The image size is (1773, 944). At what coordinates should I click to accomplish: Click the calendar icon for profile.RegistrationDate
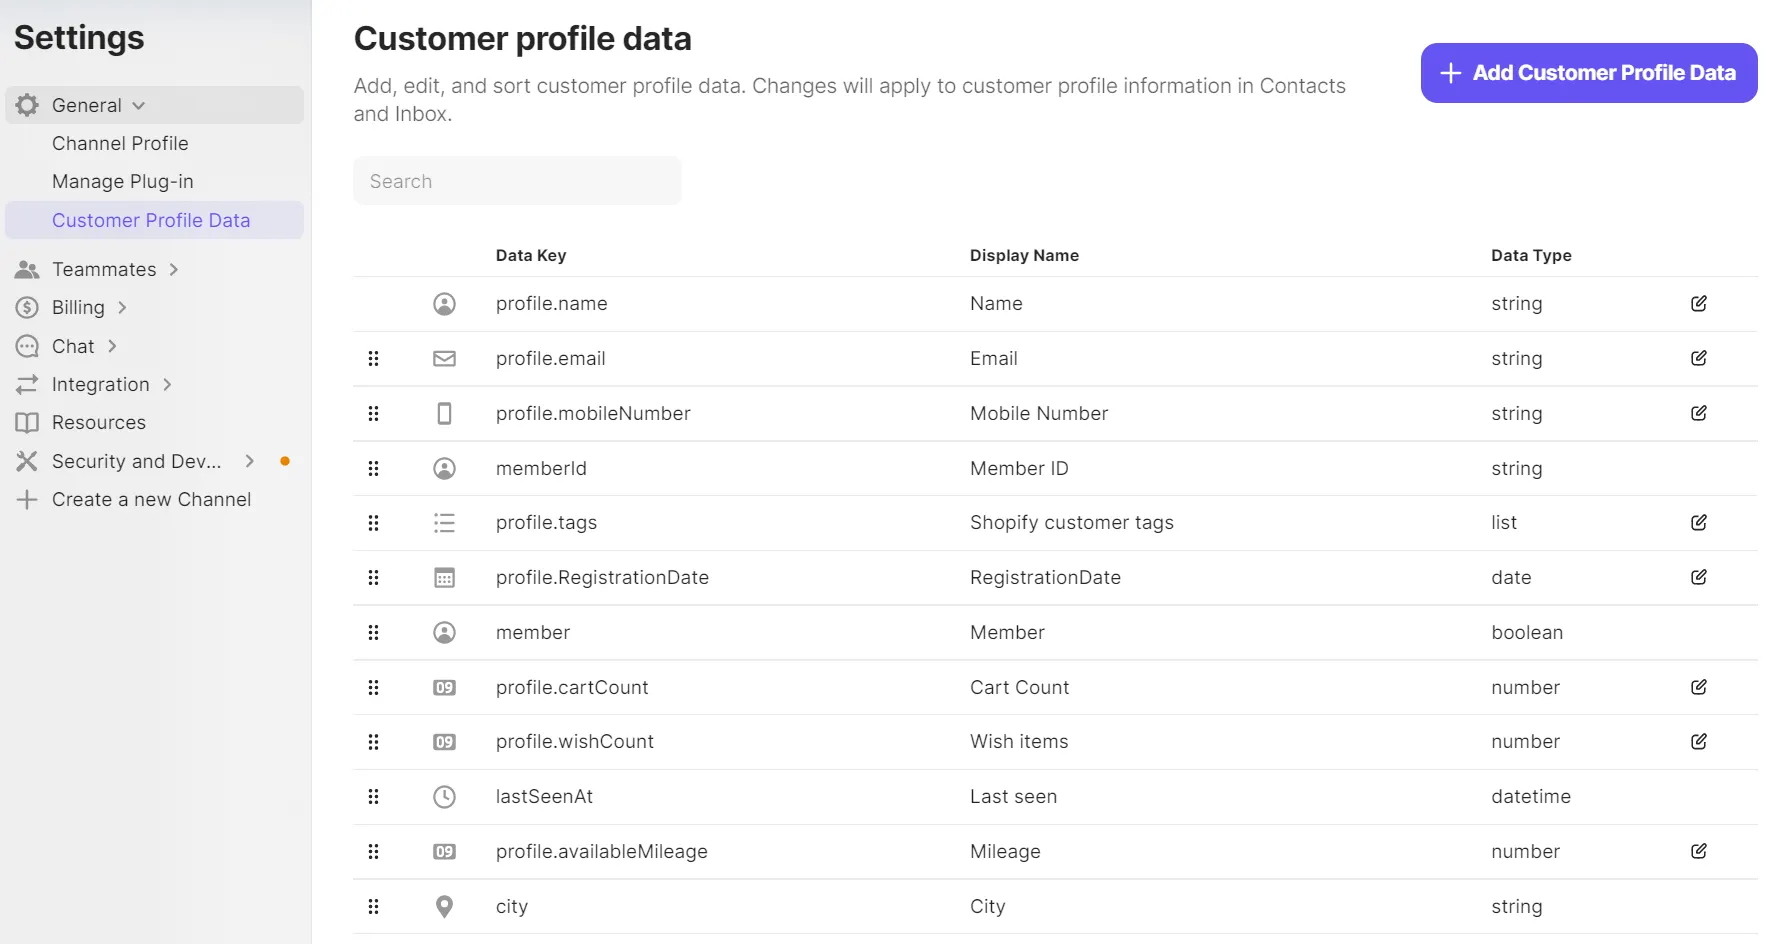click(x=444, y=578)
